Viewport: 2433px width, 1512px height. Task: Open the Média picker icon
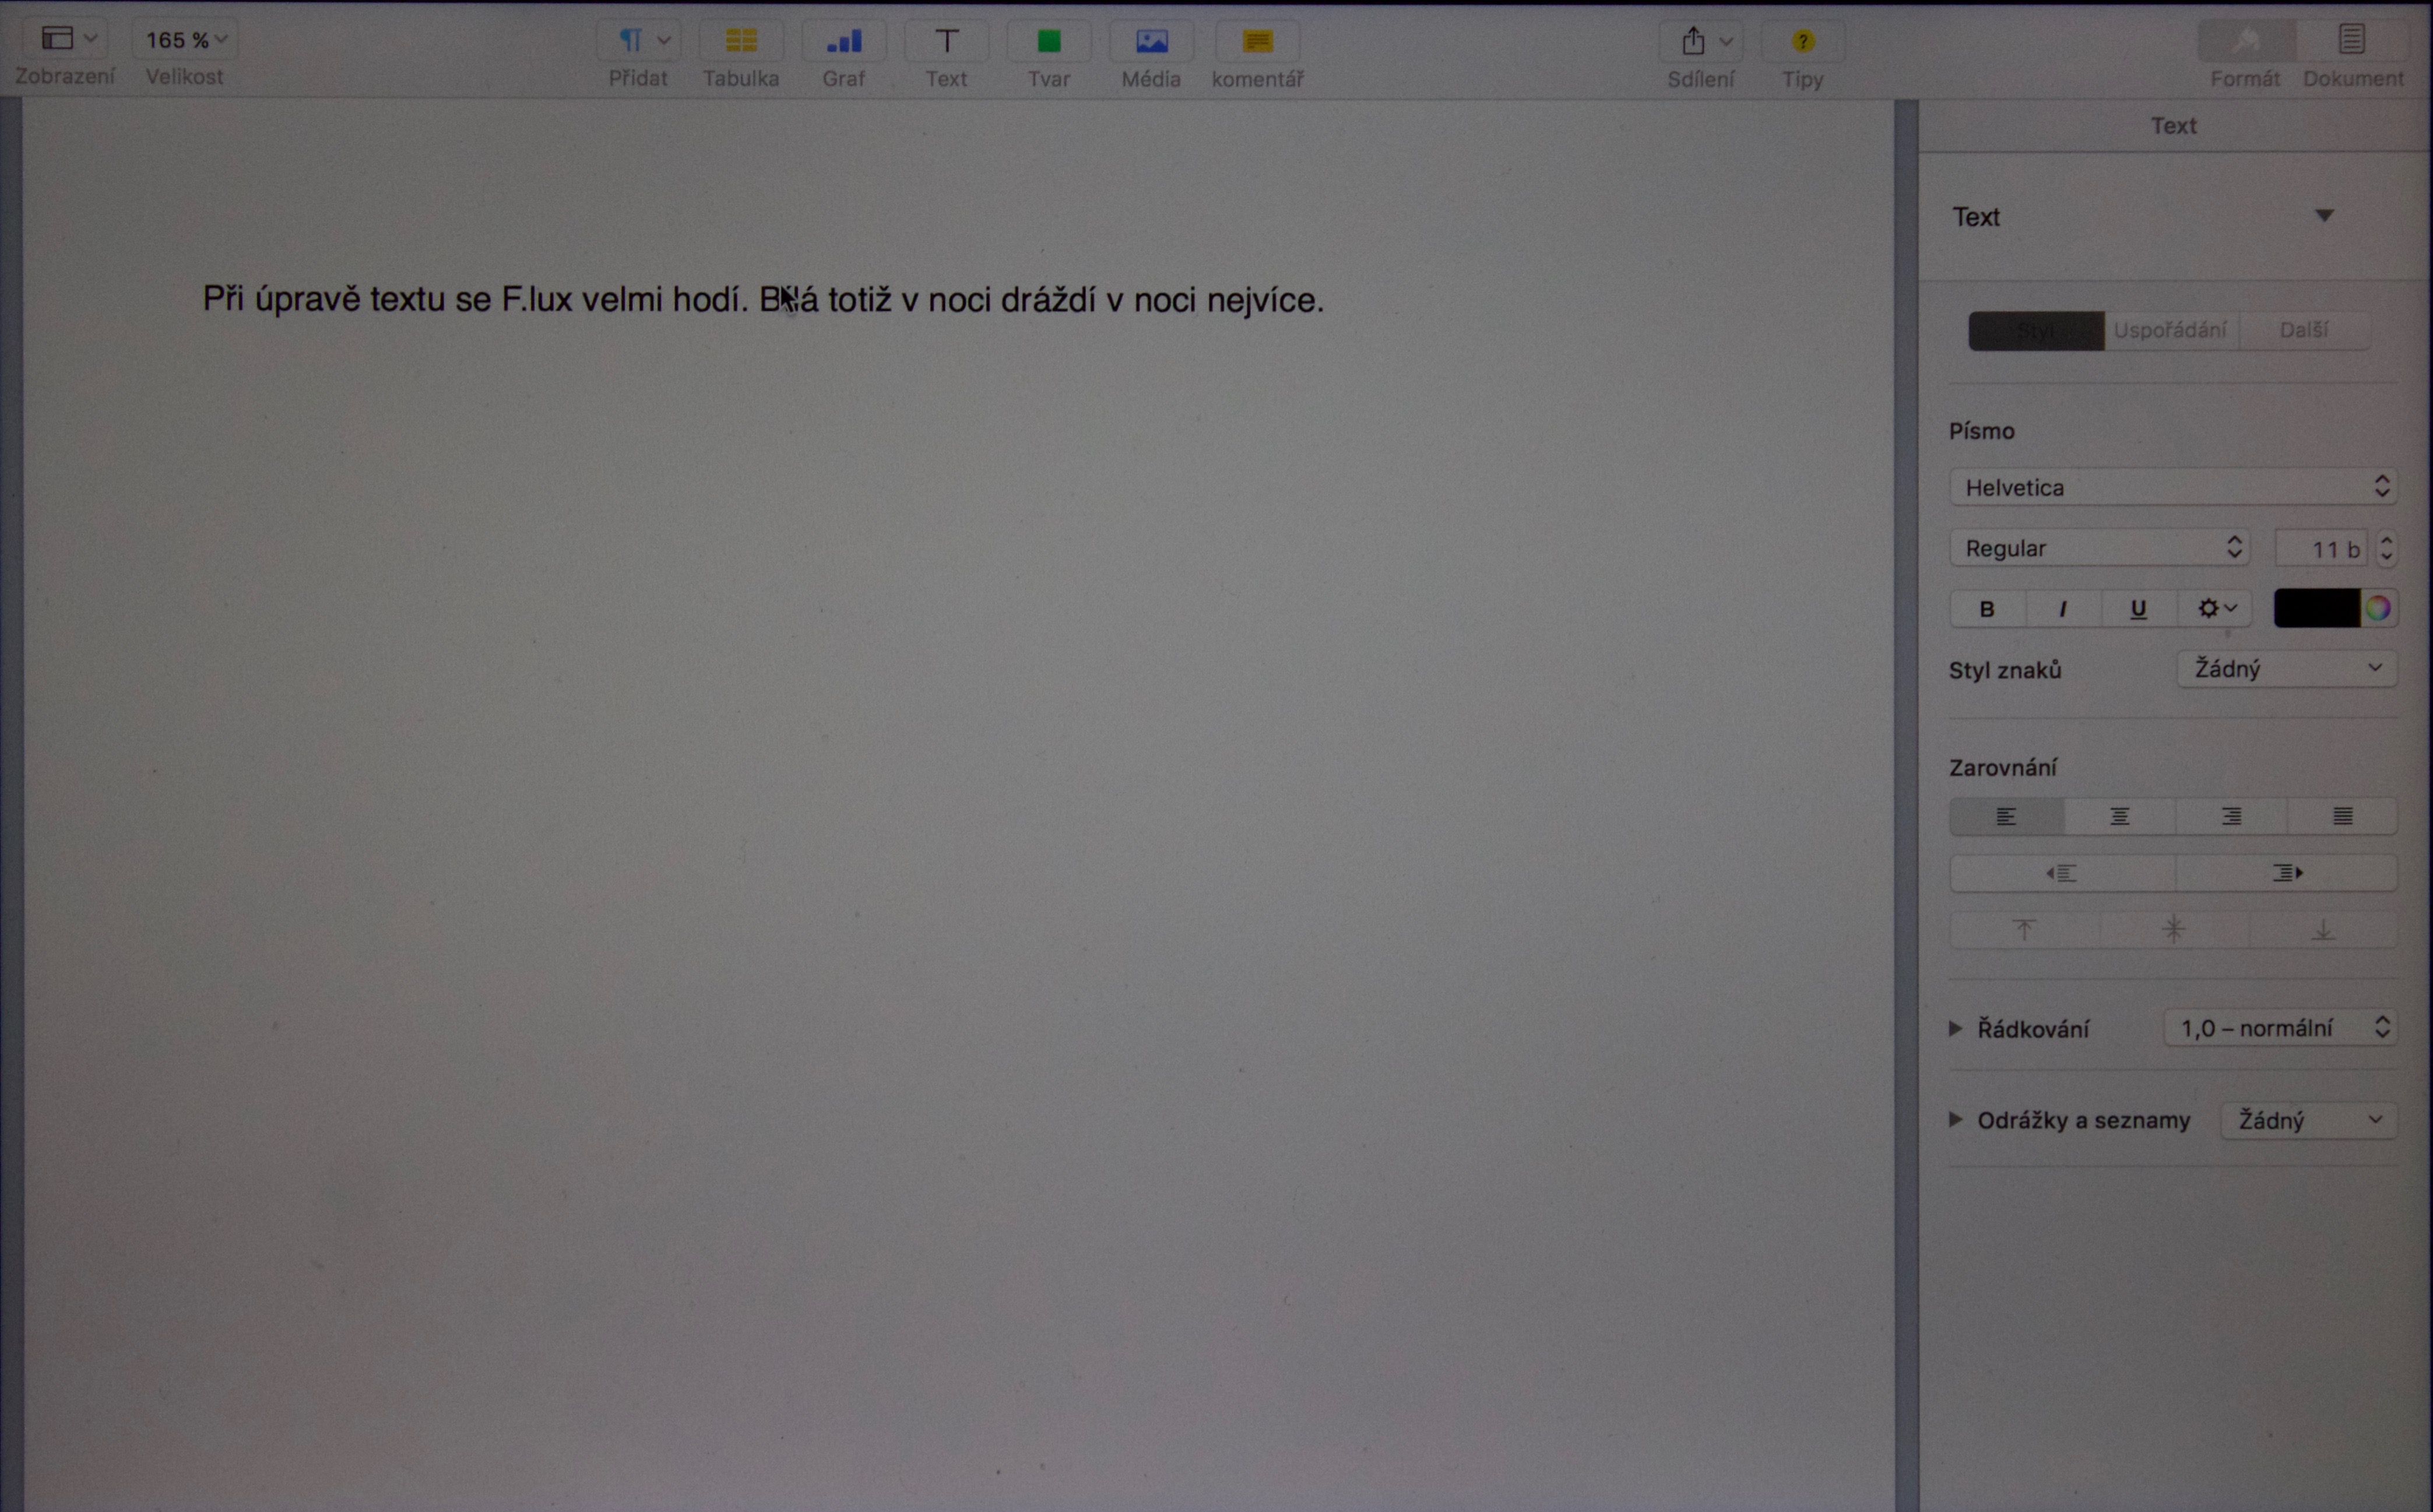coord(1151,41)
